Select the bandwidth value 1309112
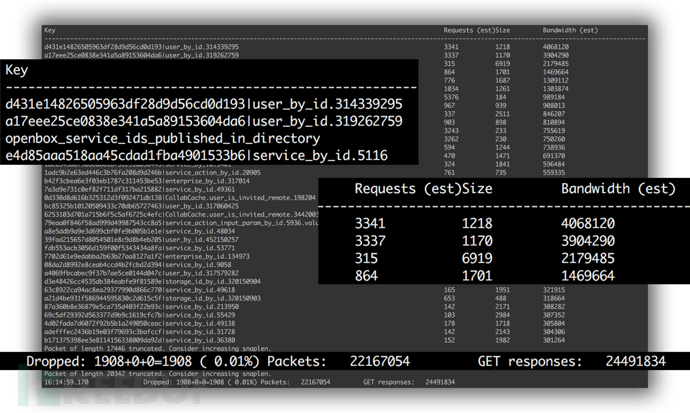Viewport: 690px width, 413px height. coord(555,80)
